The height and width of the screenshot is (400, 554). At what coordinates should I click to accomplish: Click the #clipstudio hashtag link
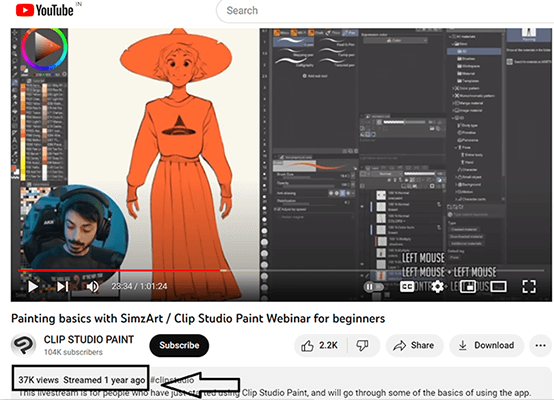pyautogui.click(x=172, y=380)
